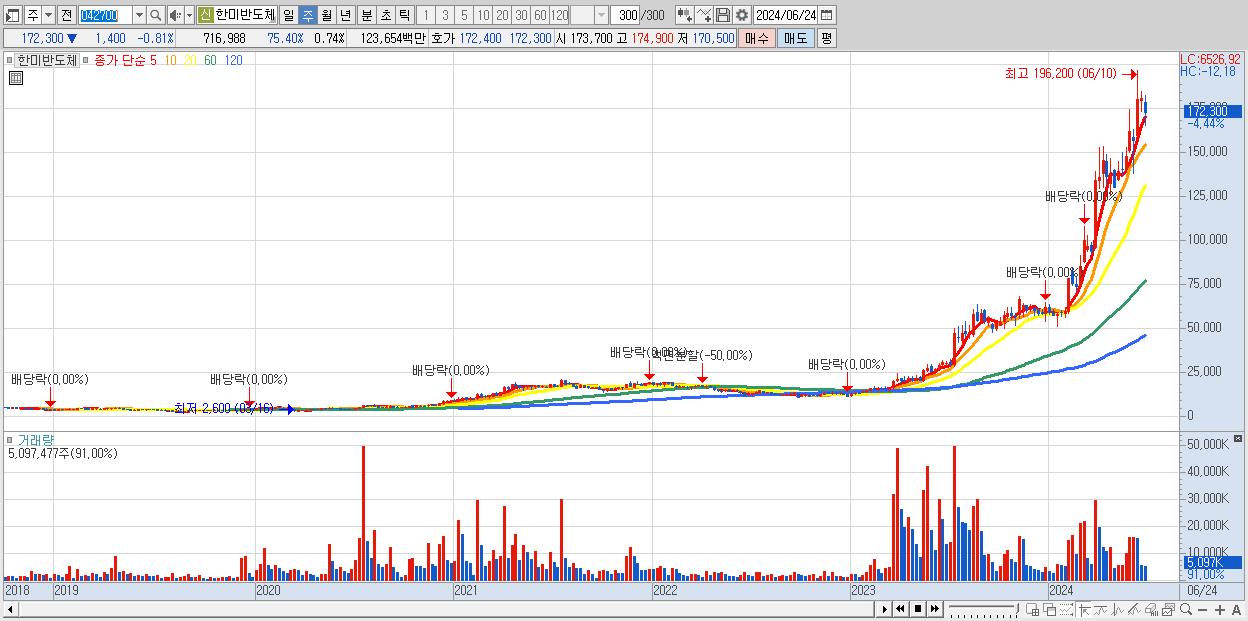Stop the chart replay
The image size is (1248, 621).
pos(918,609)
